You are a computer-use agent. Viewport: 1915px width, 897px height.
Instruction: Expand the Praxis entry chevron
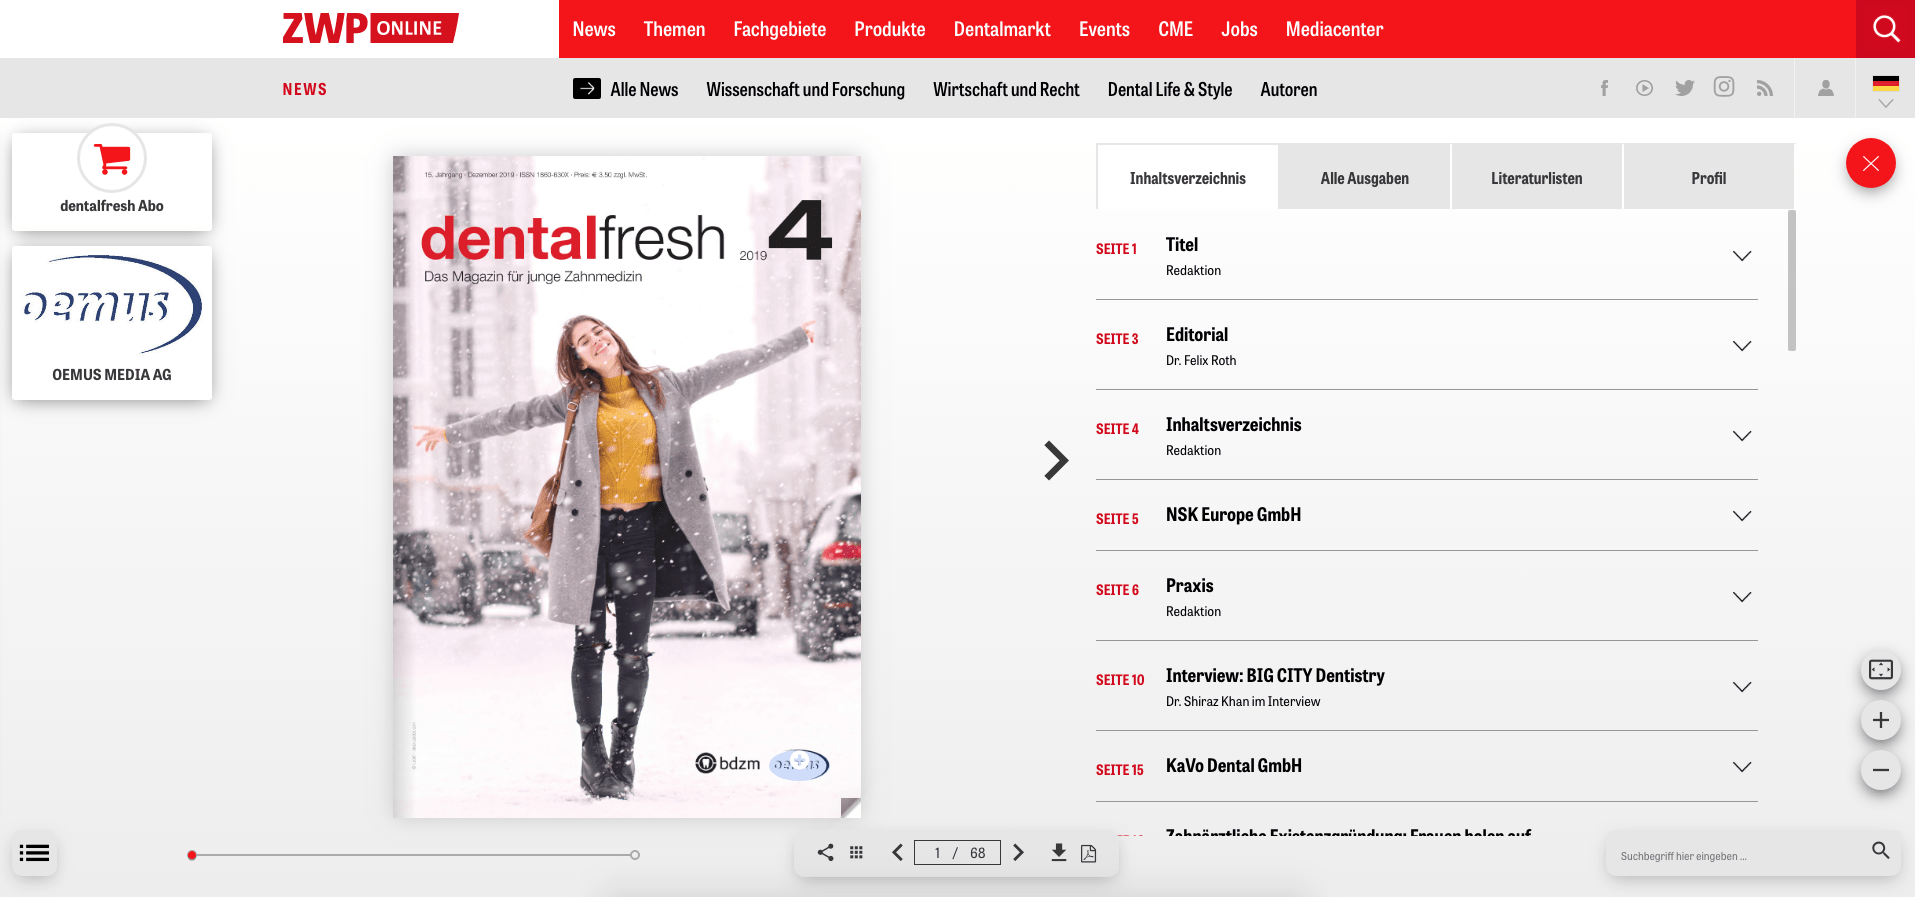1742,597
